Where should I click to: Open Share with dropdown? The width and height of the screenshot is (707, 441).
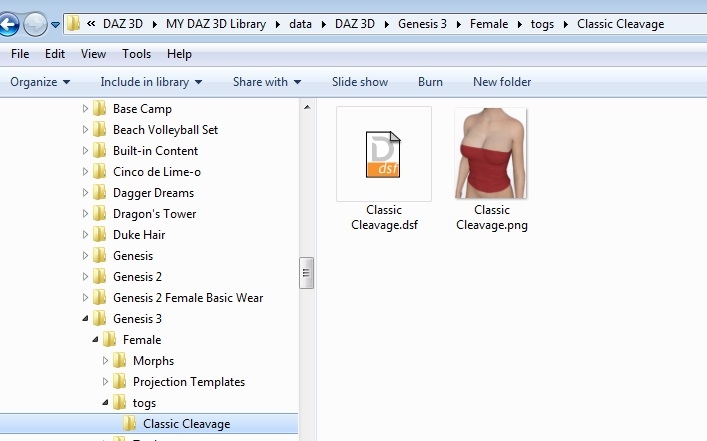(267, 82)
